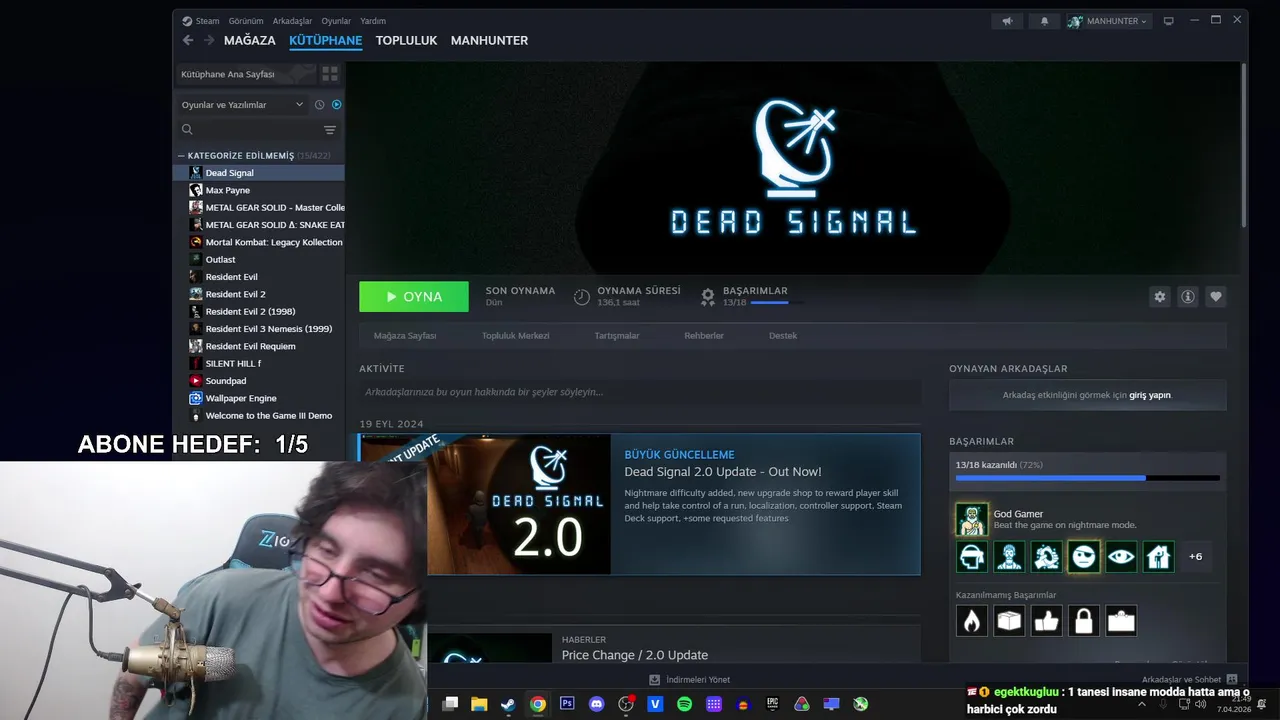This screenshot has width=1280, height=720.
Task: Open the announcements megaphone icon
Action: point(1008,21)
